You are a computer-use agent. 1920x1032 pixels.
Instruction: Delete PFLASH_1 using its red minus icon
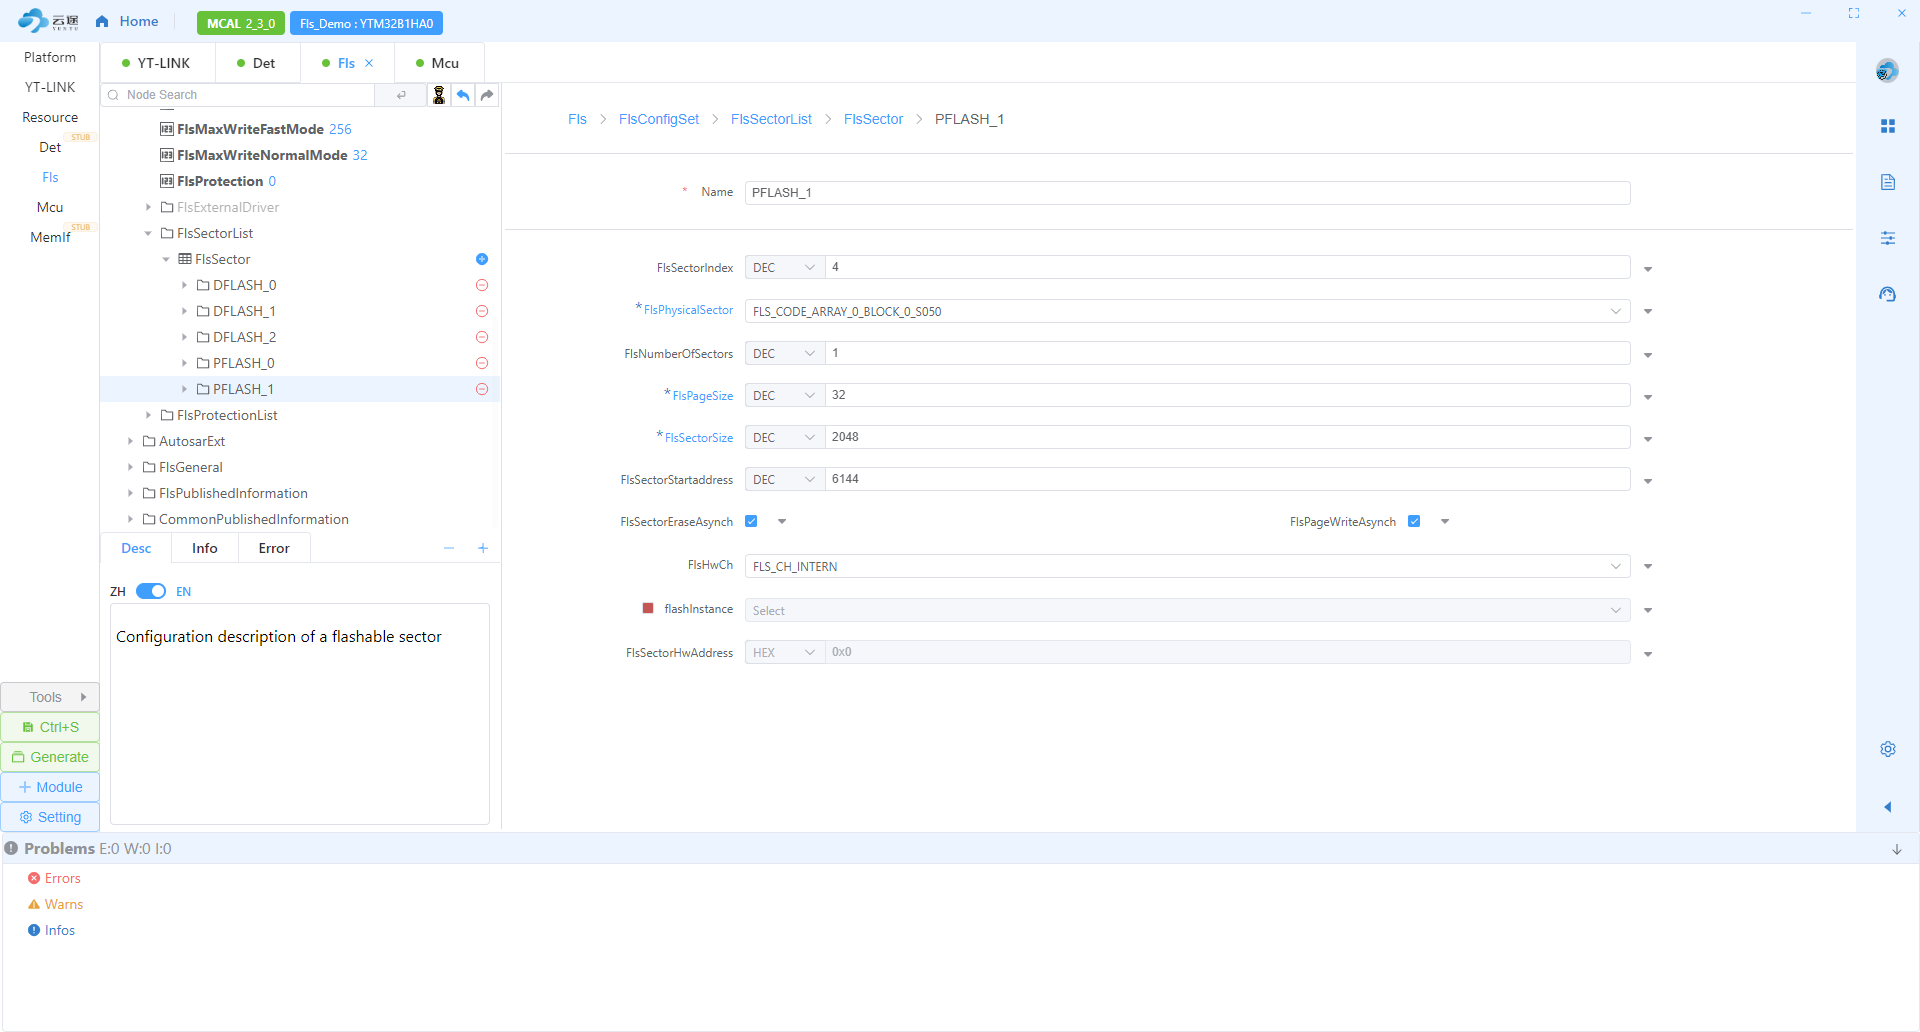tap(482, 389)
